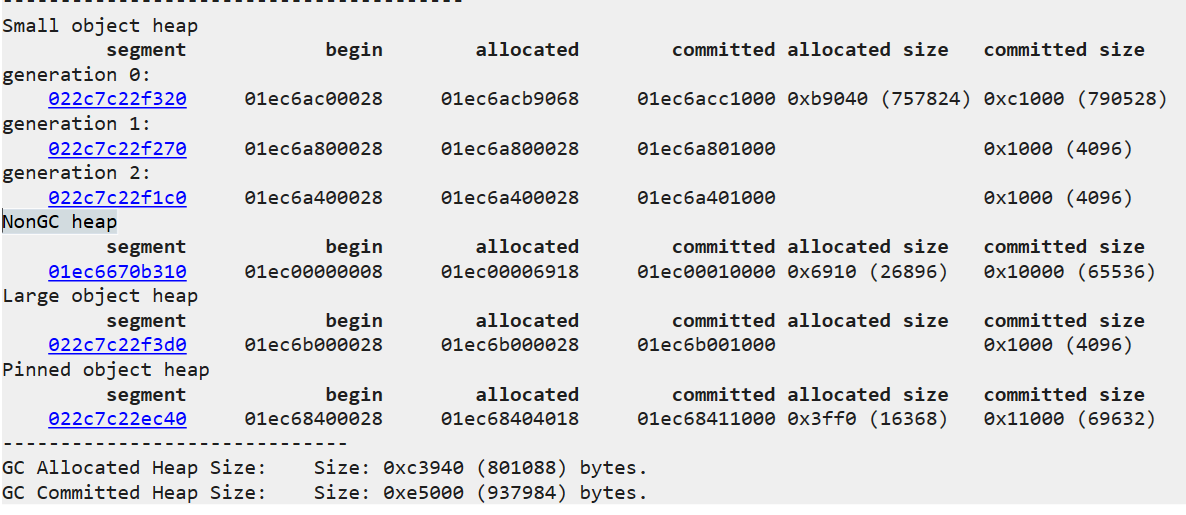This screenshot has width=1186, height=515.
Task: Click the generation 2: label
Action: pos(77,173)
